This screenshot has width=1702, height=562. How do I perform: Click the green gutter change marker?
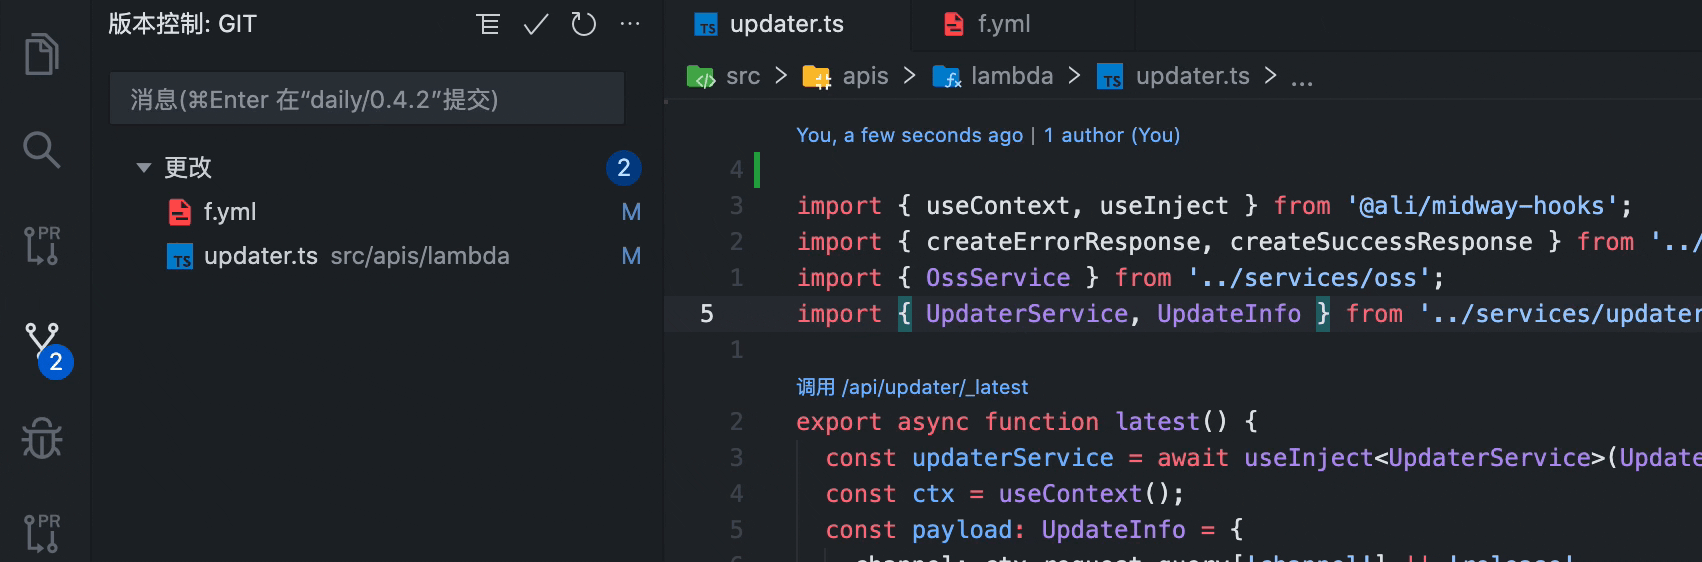[x=757, y=170]
